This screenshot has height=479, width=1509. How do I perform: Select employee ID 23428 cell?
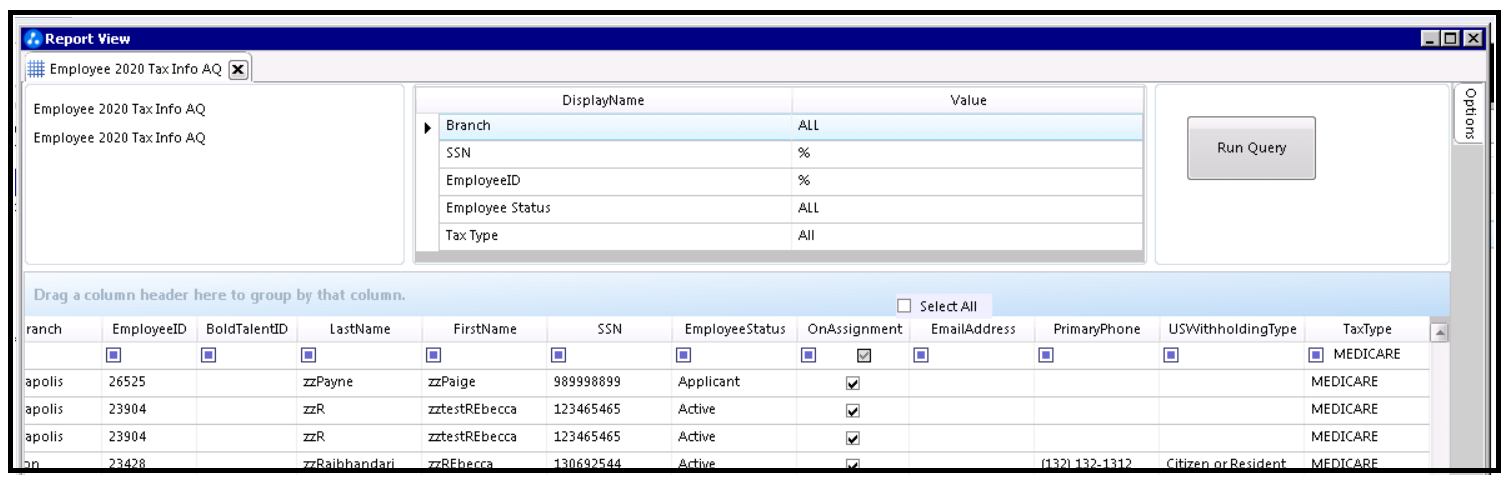coord(149,463)
